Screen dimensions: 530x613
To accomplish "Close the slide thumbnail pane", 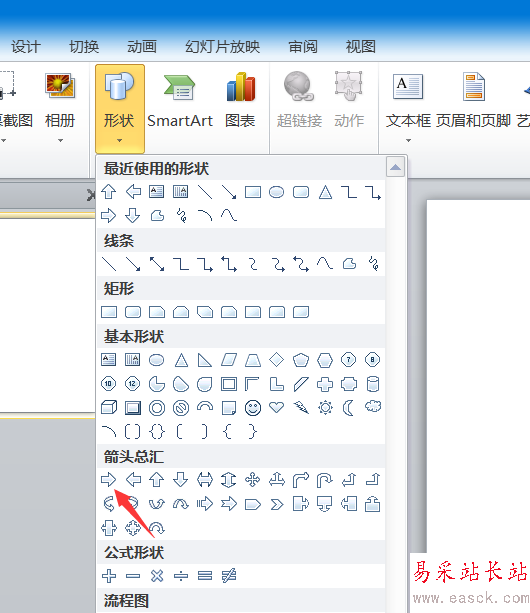I will pyautogui.click(x=91, y=195).
